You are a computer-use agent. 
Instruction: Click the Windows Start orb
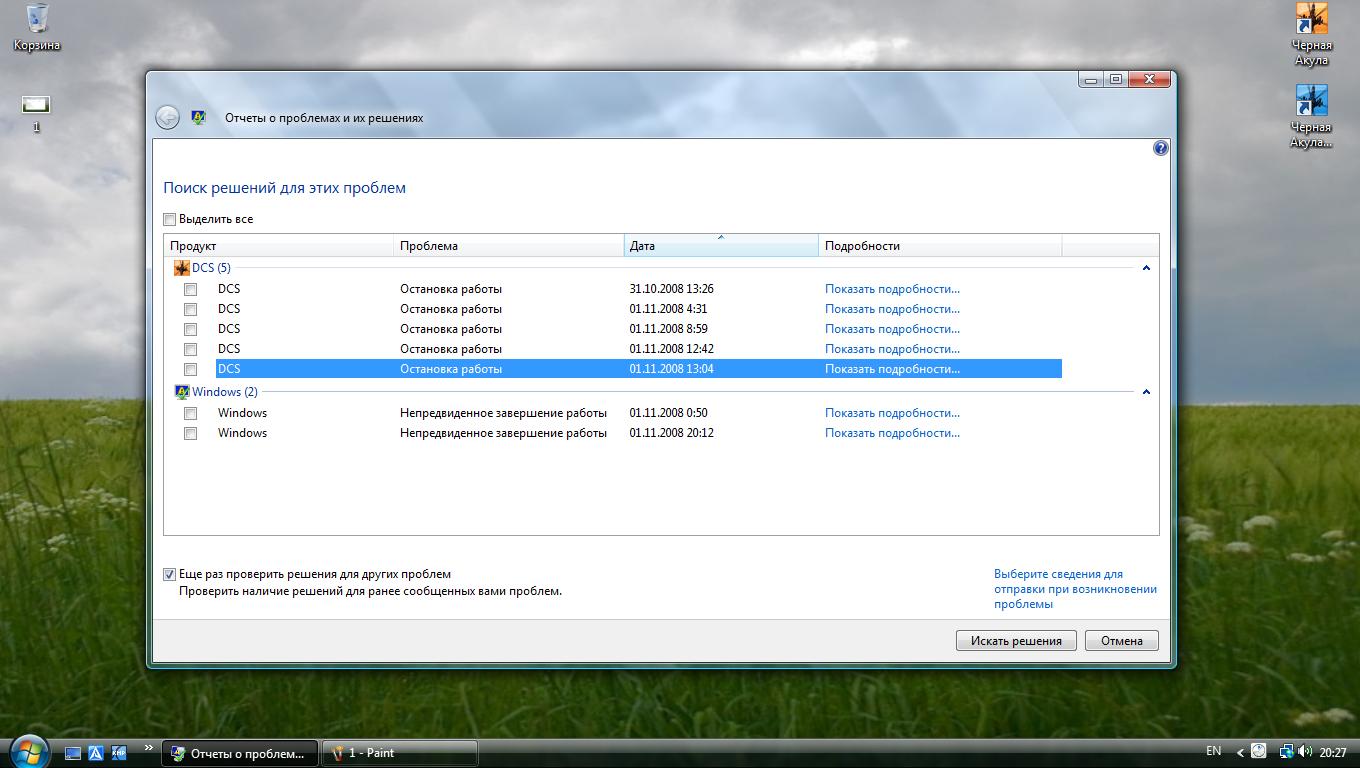click(x=27, y=751)
